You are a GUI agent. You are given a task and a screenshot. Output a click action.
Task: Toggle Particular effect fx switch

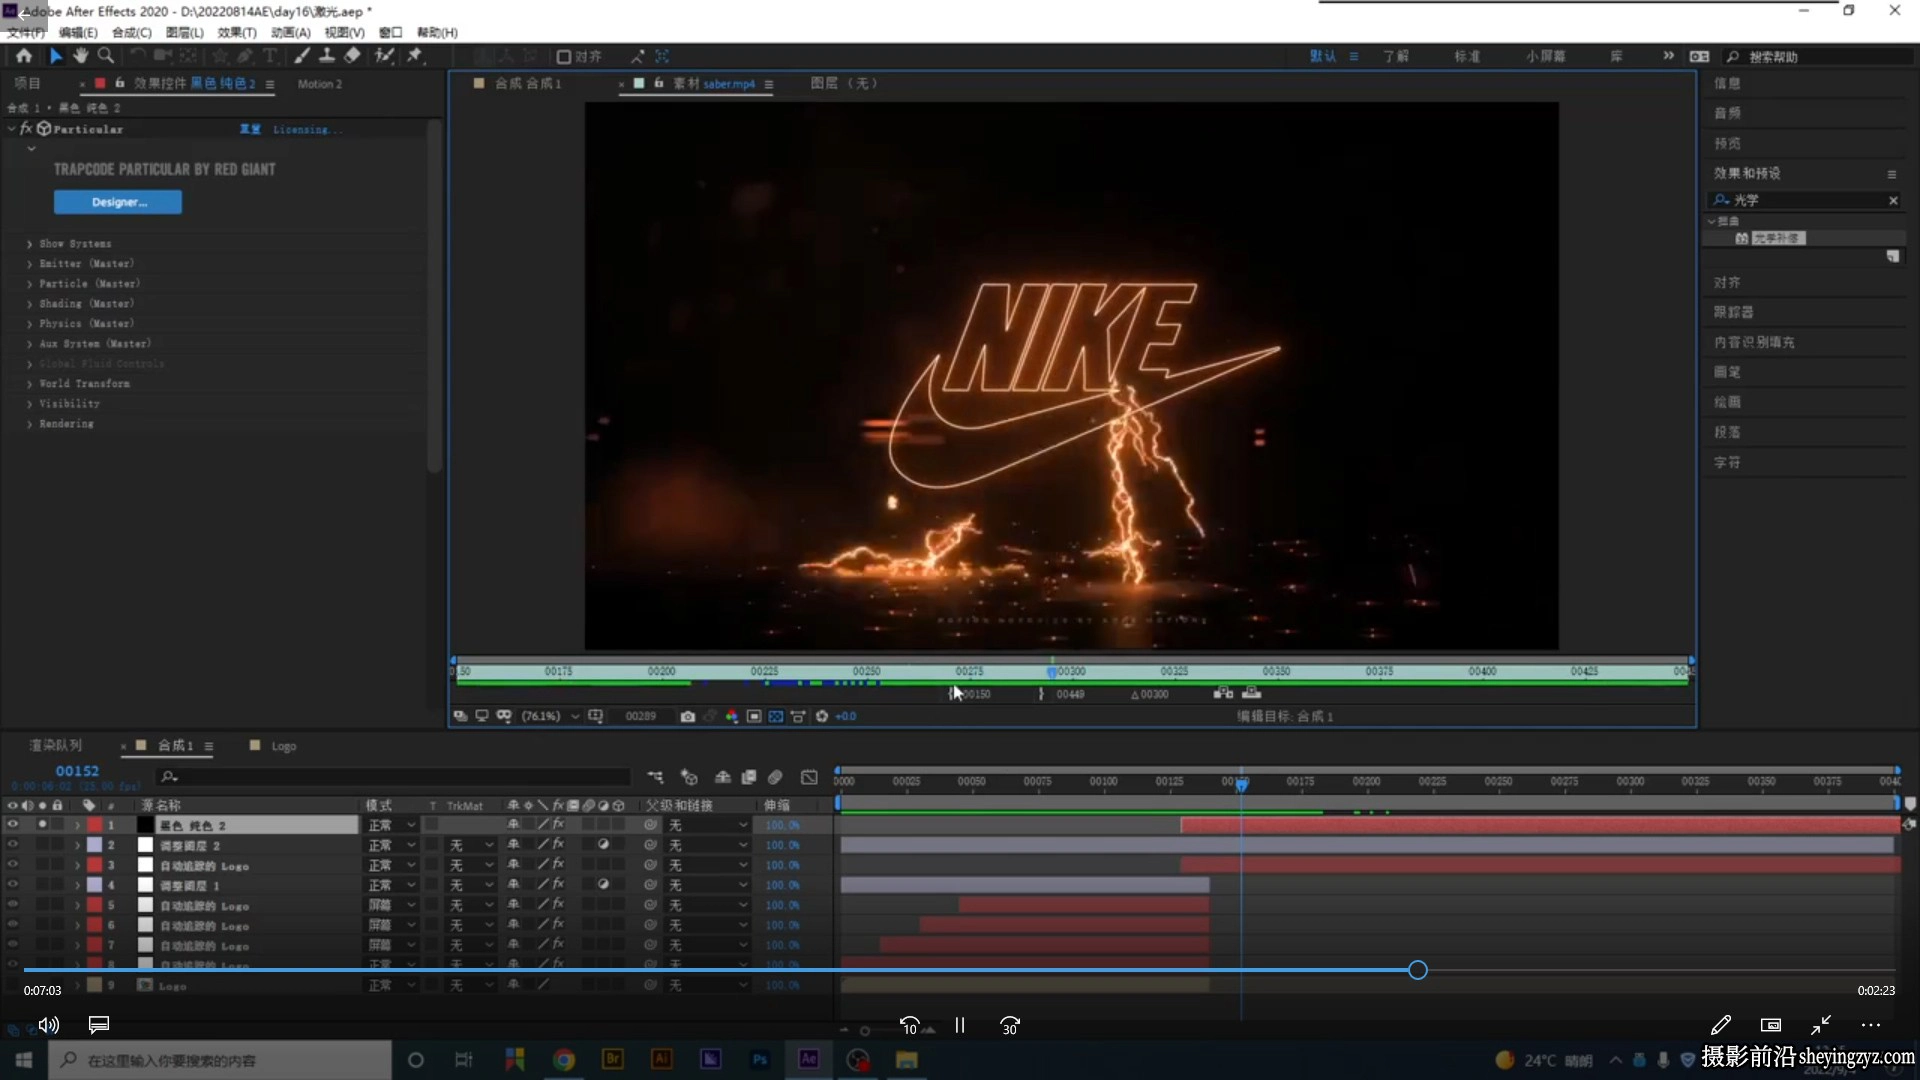(26, 129)
